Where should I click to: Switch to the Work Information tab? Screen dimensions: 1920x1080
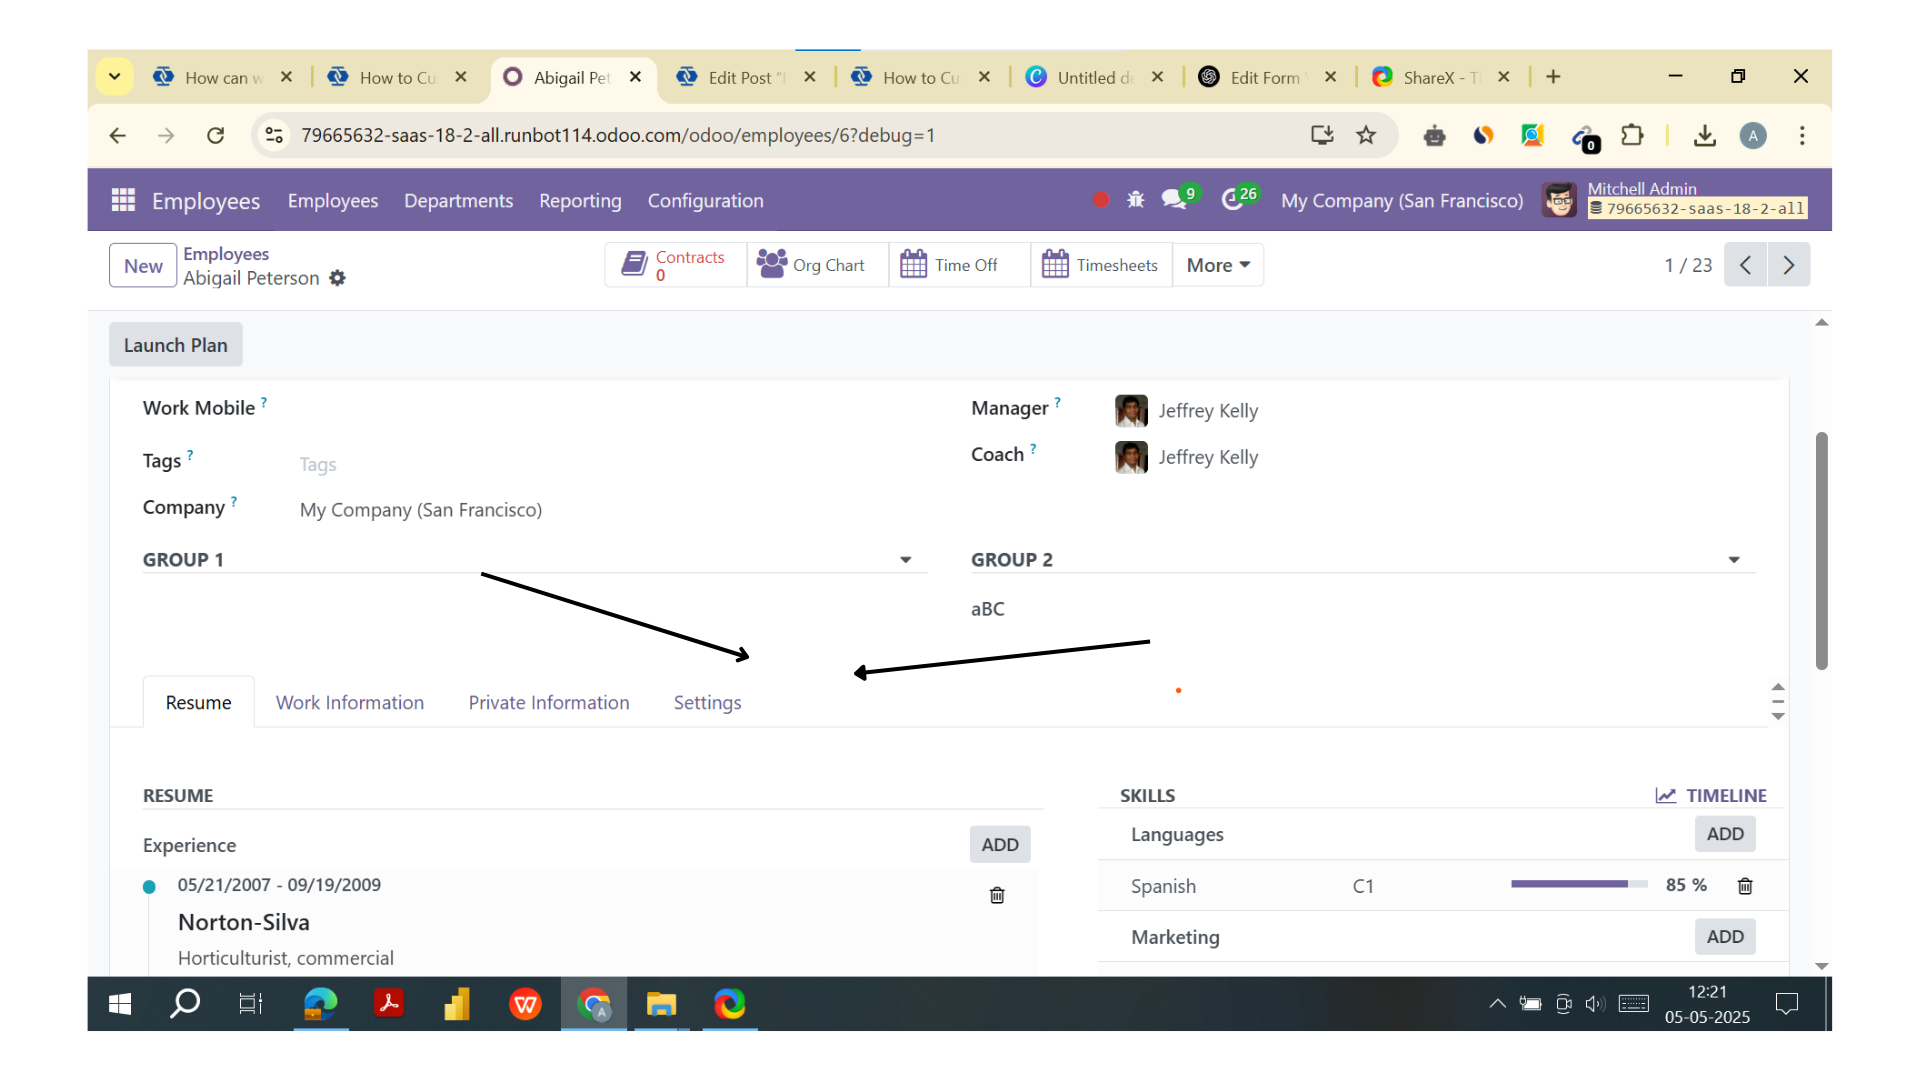click(349, 702)
